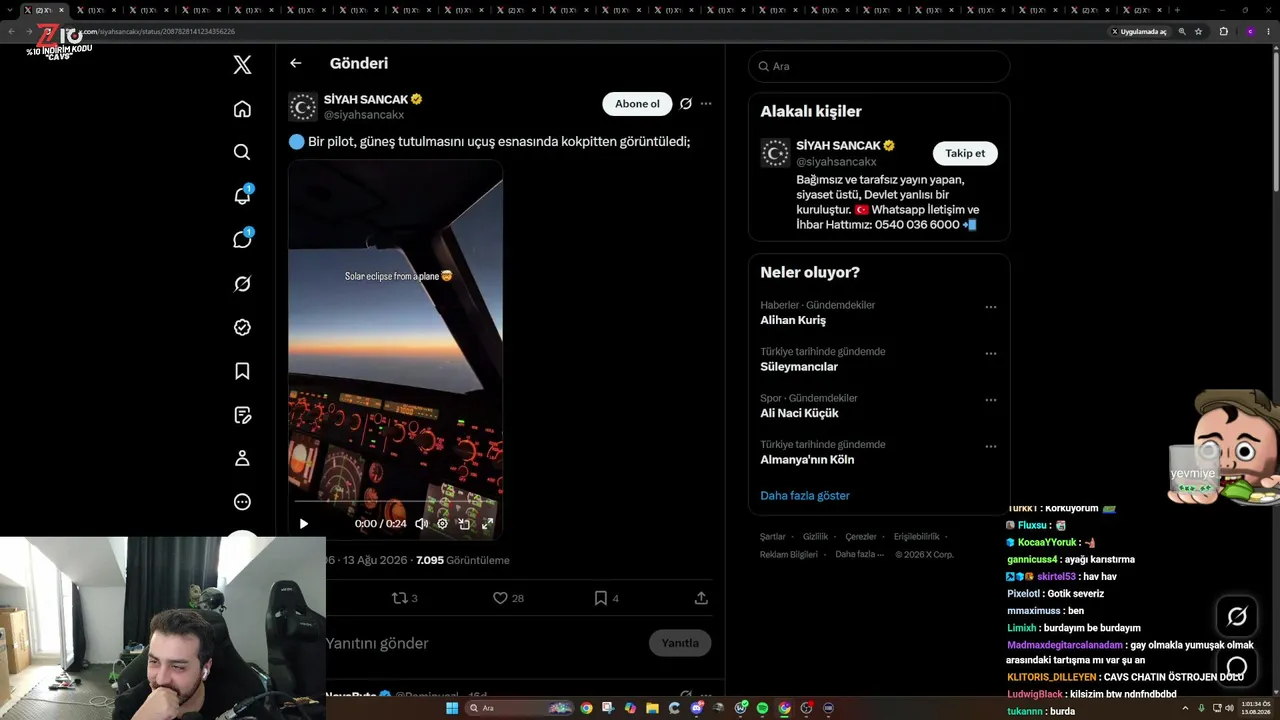Toggle picture-in-picture on the video
Screen dimensions: 1280x720
464,523
